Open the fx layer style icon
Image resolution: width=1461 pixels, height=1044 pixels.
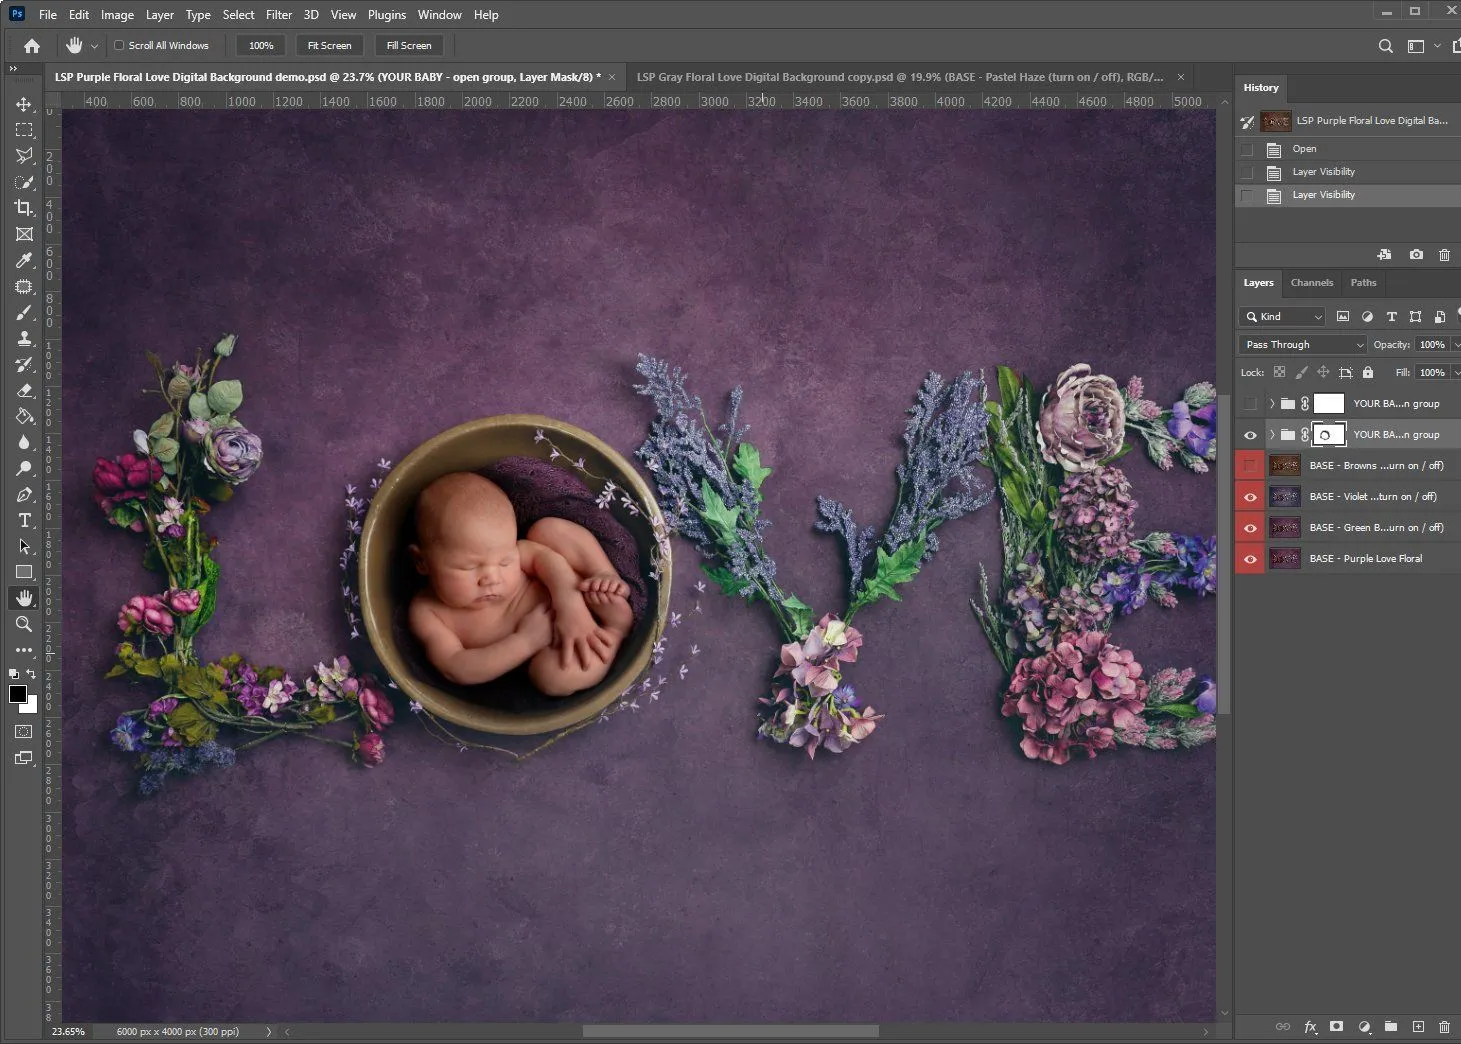[1310, 1026]
